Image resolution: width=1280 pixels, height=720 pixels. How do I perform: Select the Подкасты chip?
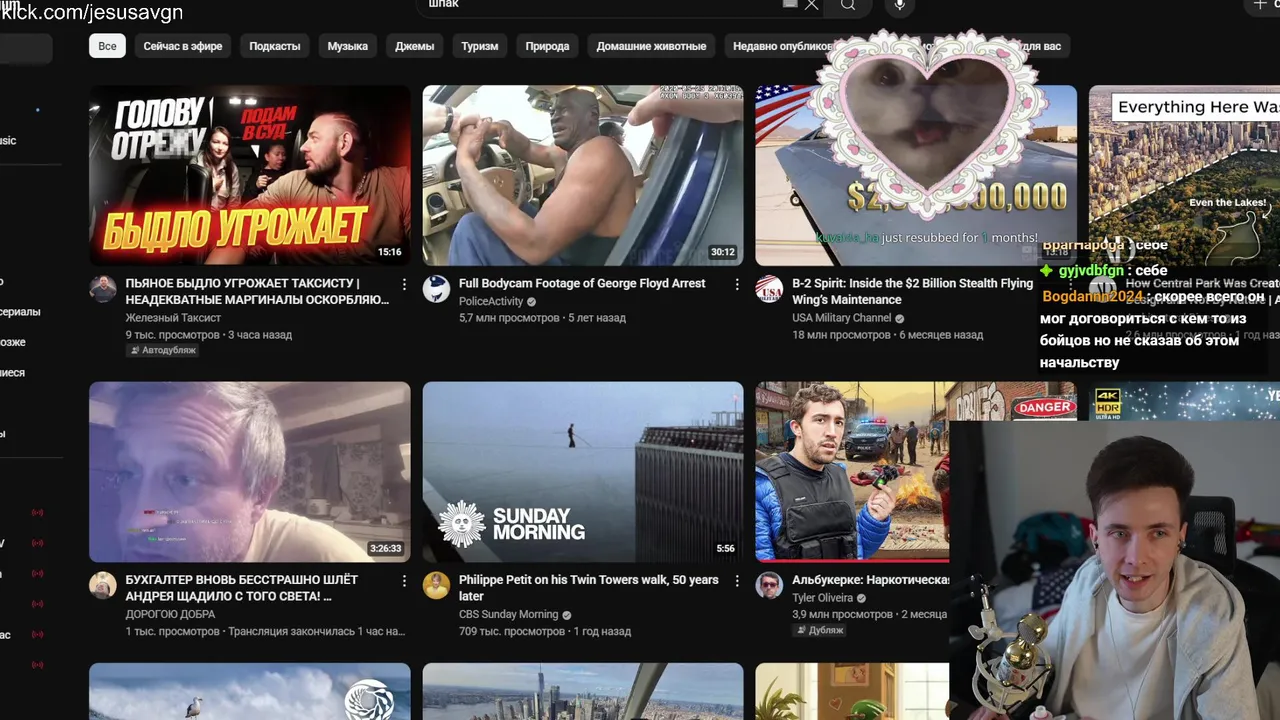coord(275,46)
